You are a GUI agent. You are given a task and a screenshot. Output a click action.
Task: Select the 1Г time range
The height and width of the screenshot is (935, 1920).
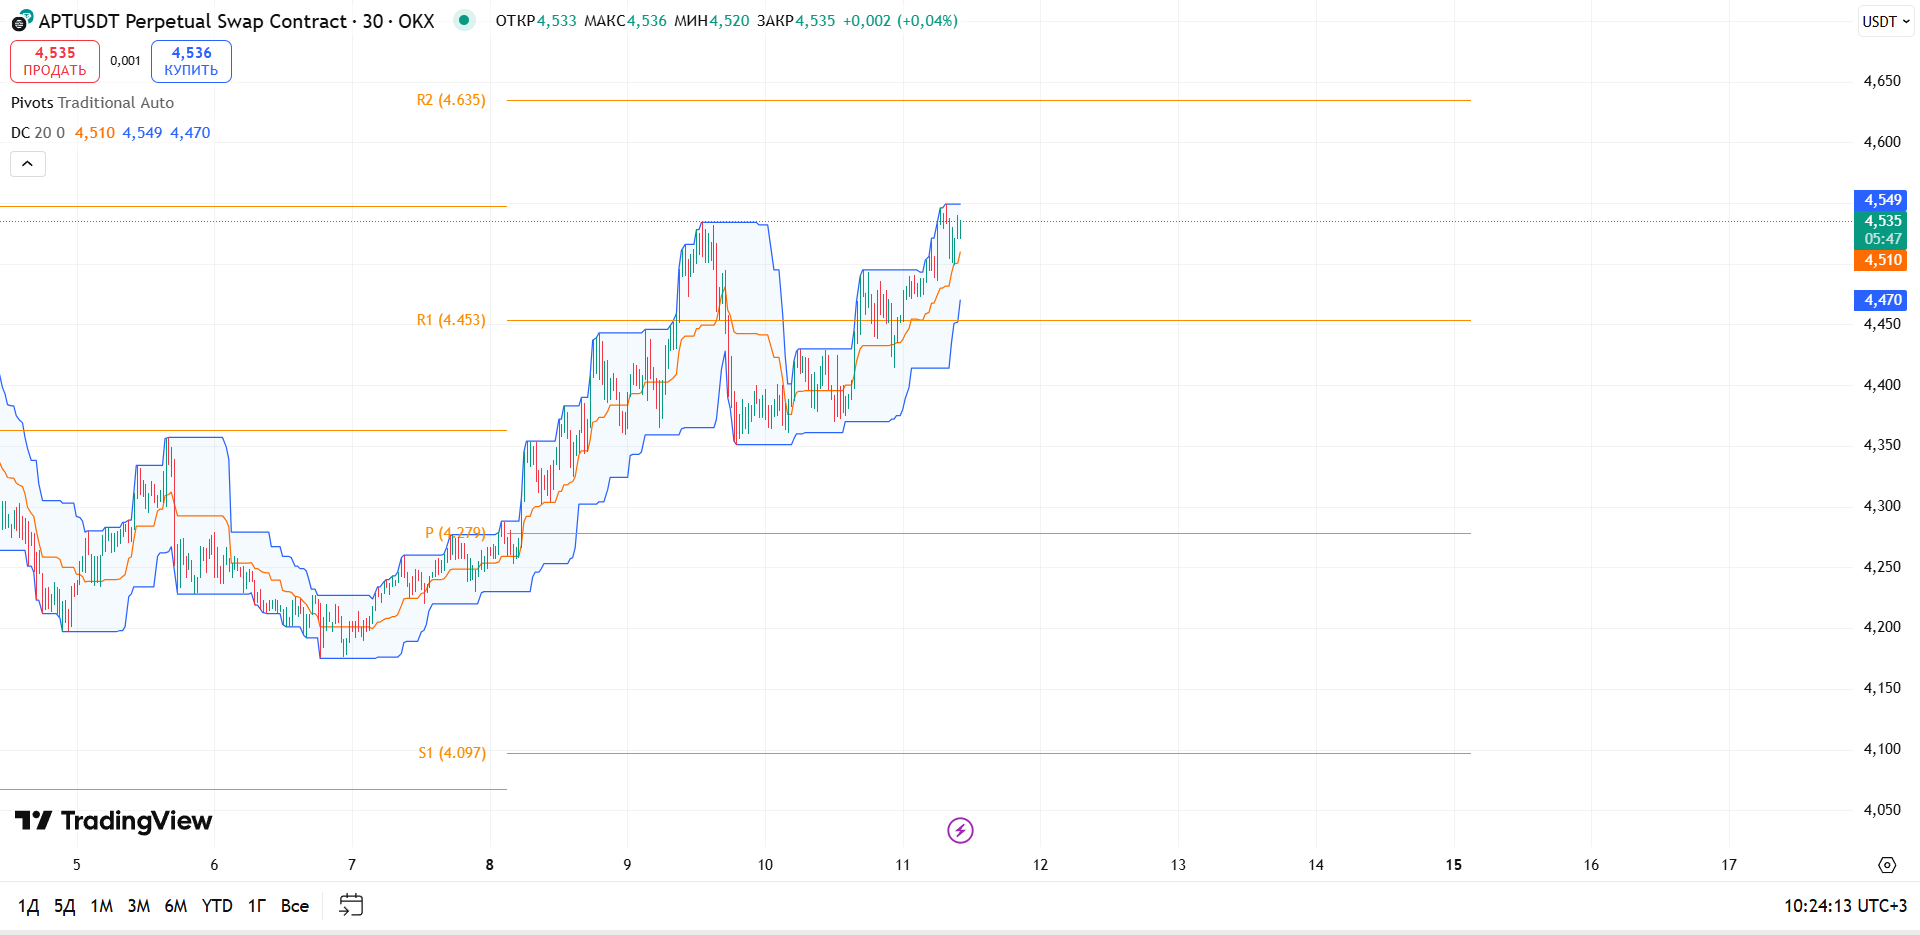tap(257, 906)
